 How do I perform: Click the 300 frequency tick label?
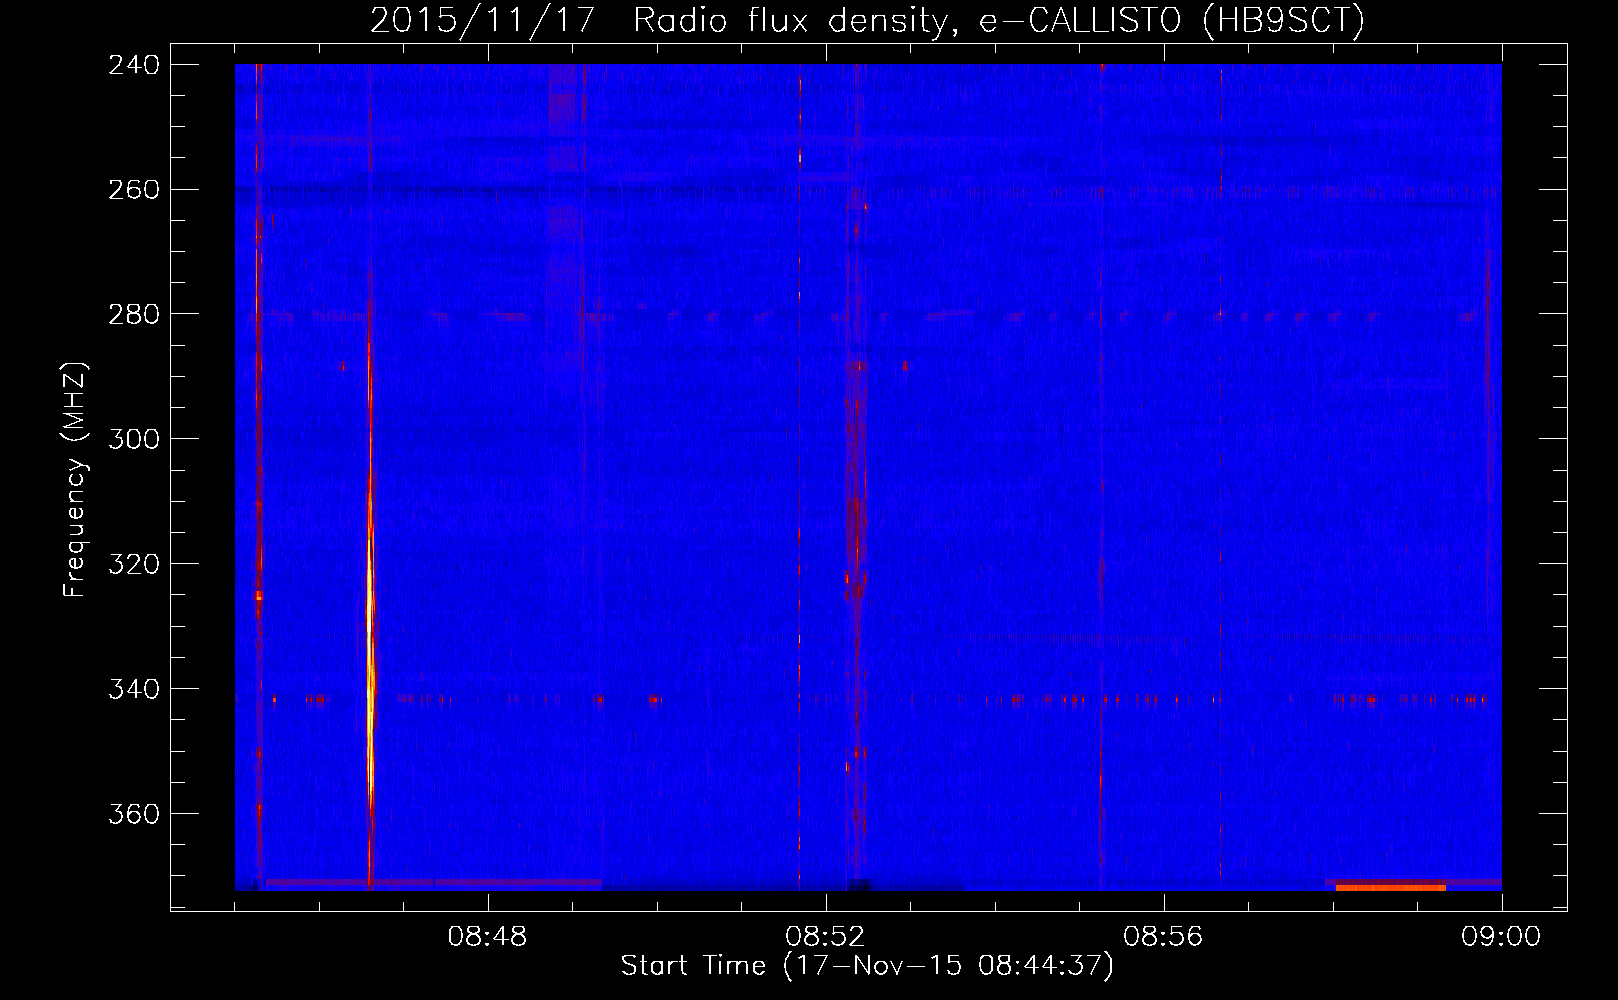(134, 439)
